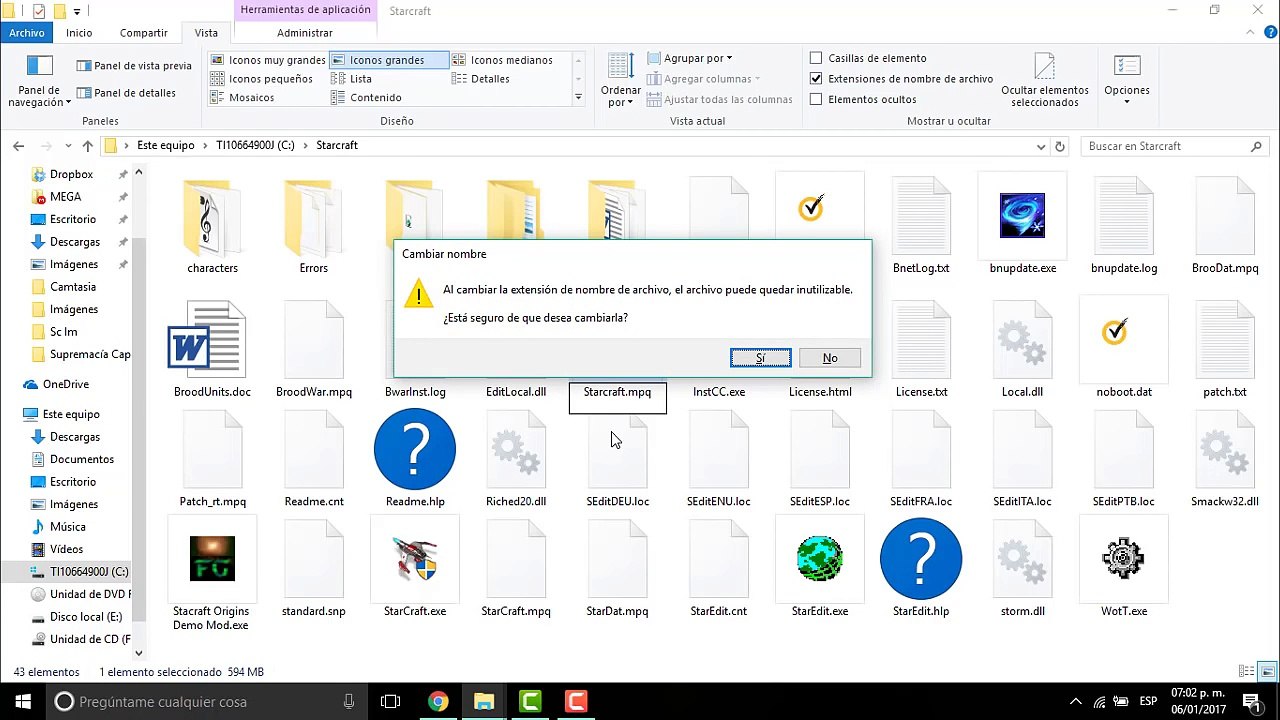Open MEGA in the navigation pane
This screenshot has width=1280, height=720.
65,197
